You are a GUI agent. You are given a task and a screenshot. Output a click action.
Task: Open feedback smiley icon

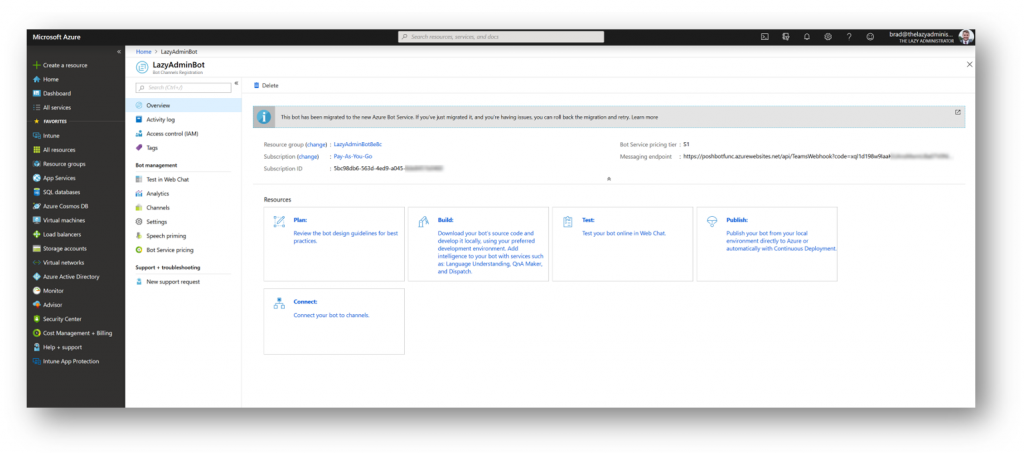[870, 37]
